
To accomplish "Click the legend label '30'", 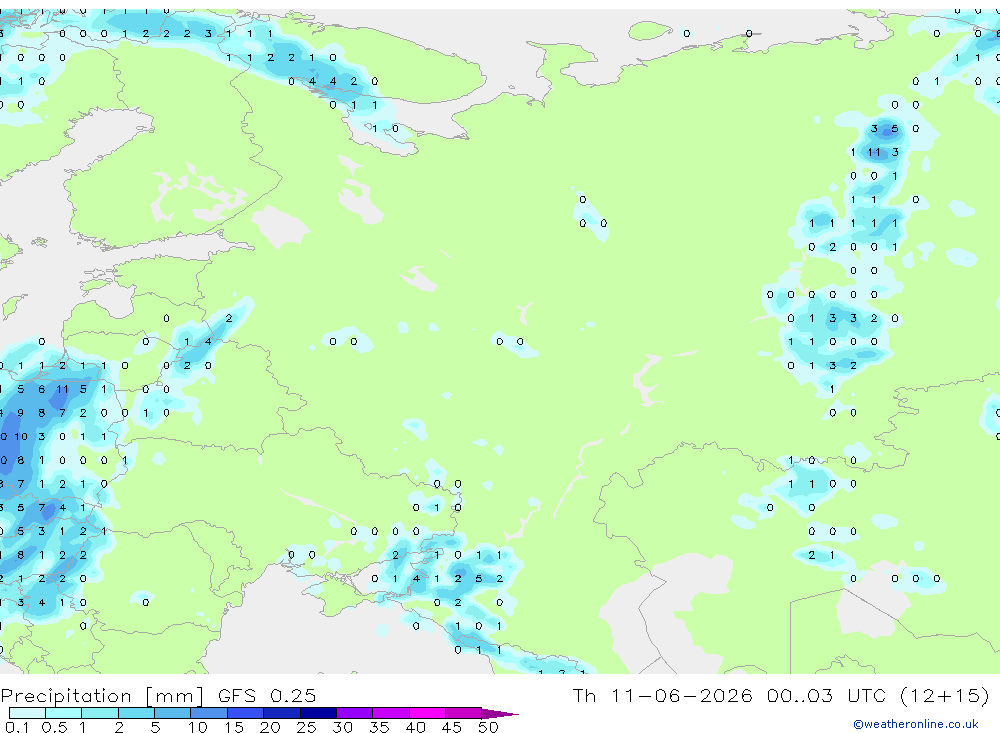I will point(342,727).
